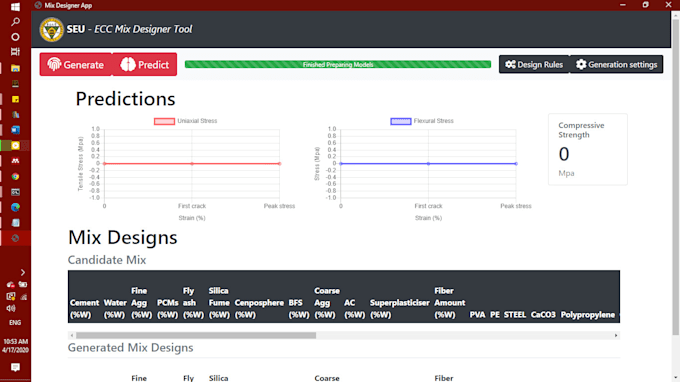Click the Fiber Amount (%W) column header
The height and width of the screenshot is (382, 680).
[x=450, y=303]
